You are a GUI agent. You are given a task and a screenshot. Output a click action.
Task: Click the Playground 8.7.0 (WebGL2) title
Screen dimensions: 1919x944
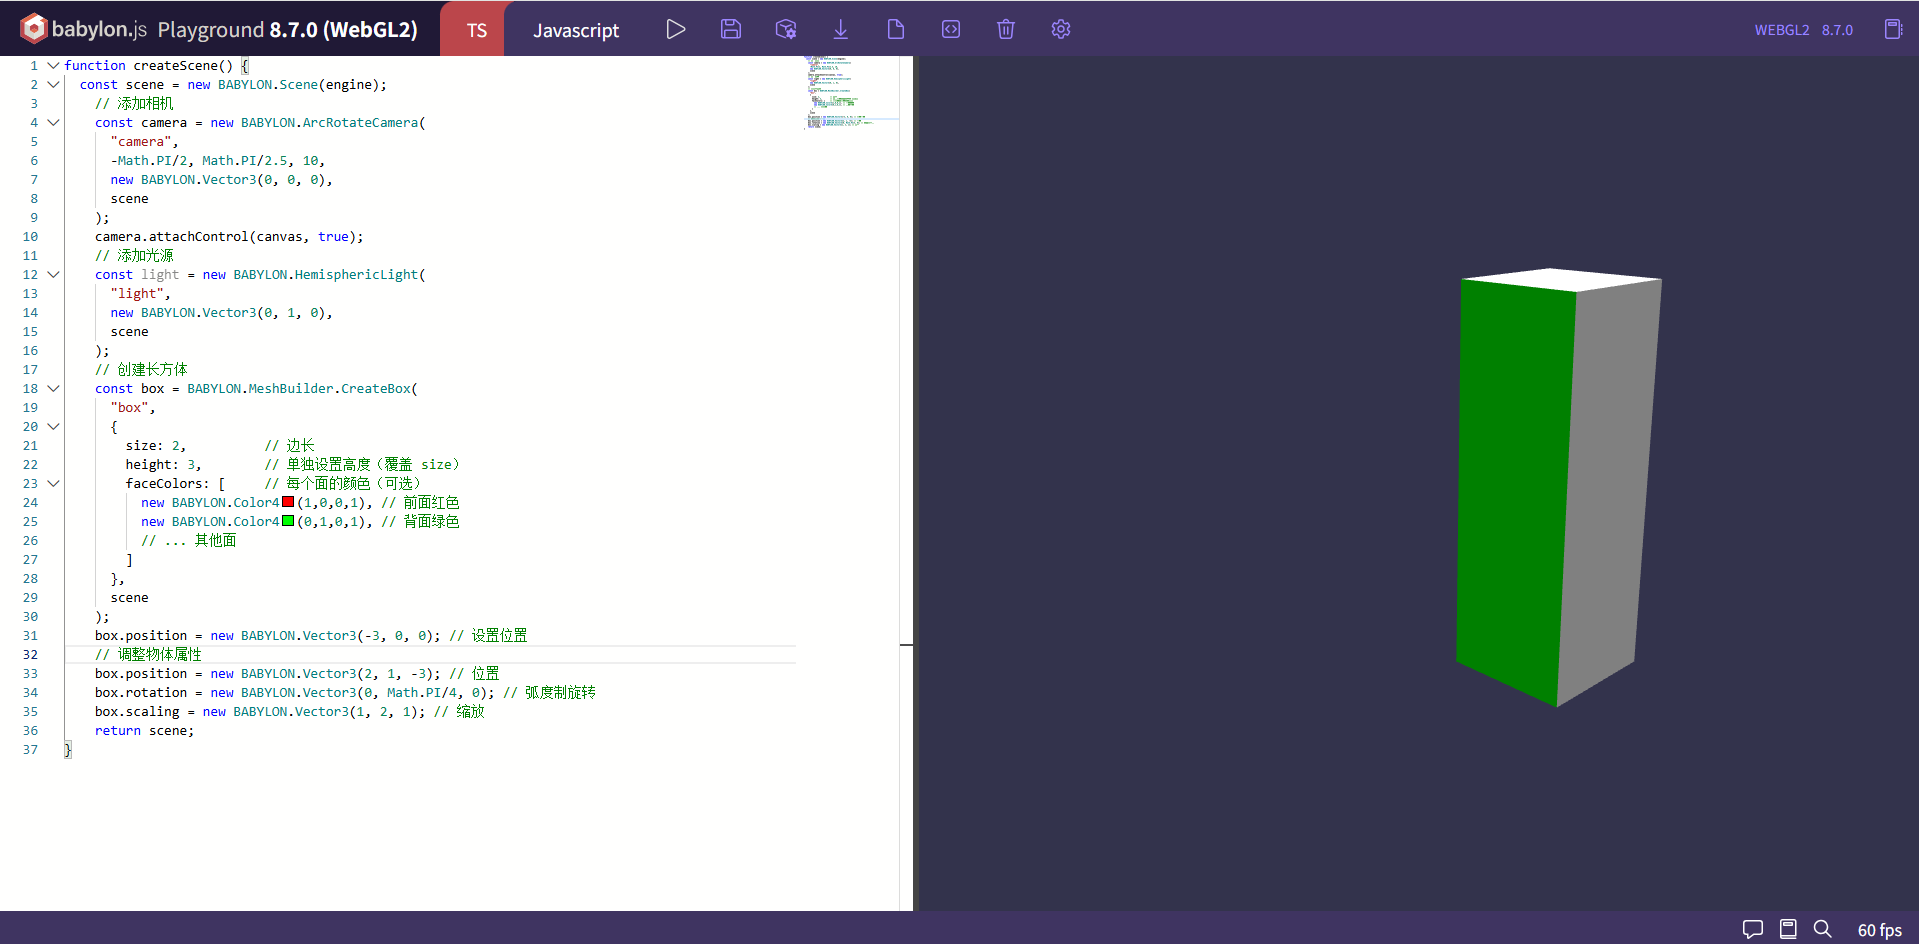click(x=287, y=30)
